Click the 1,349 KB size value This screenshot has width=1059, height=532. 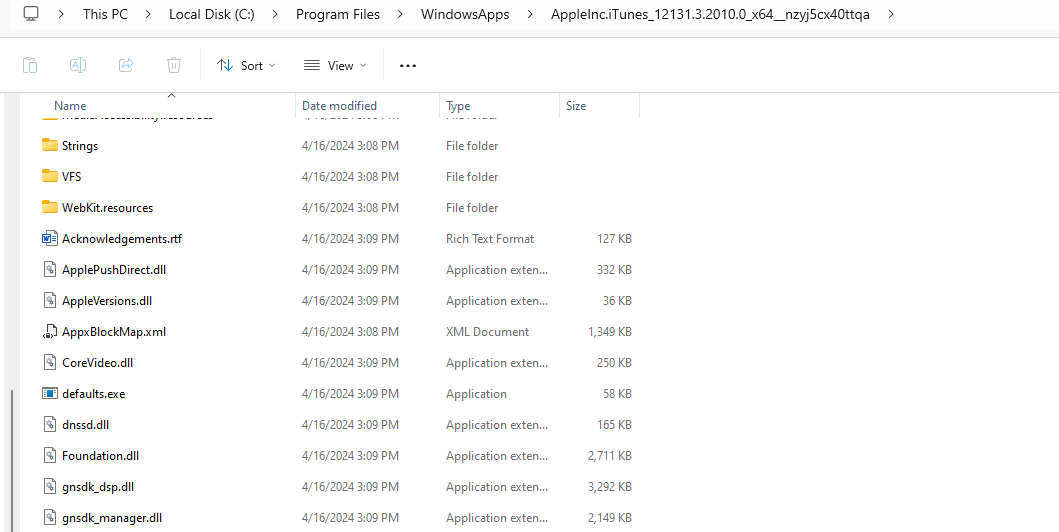tap(610, 331)
